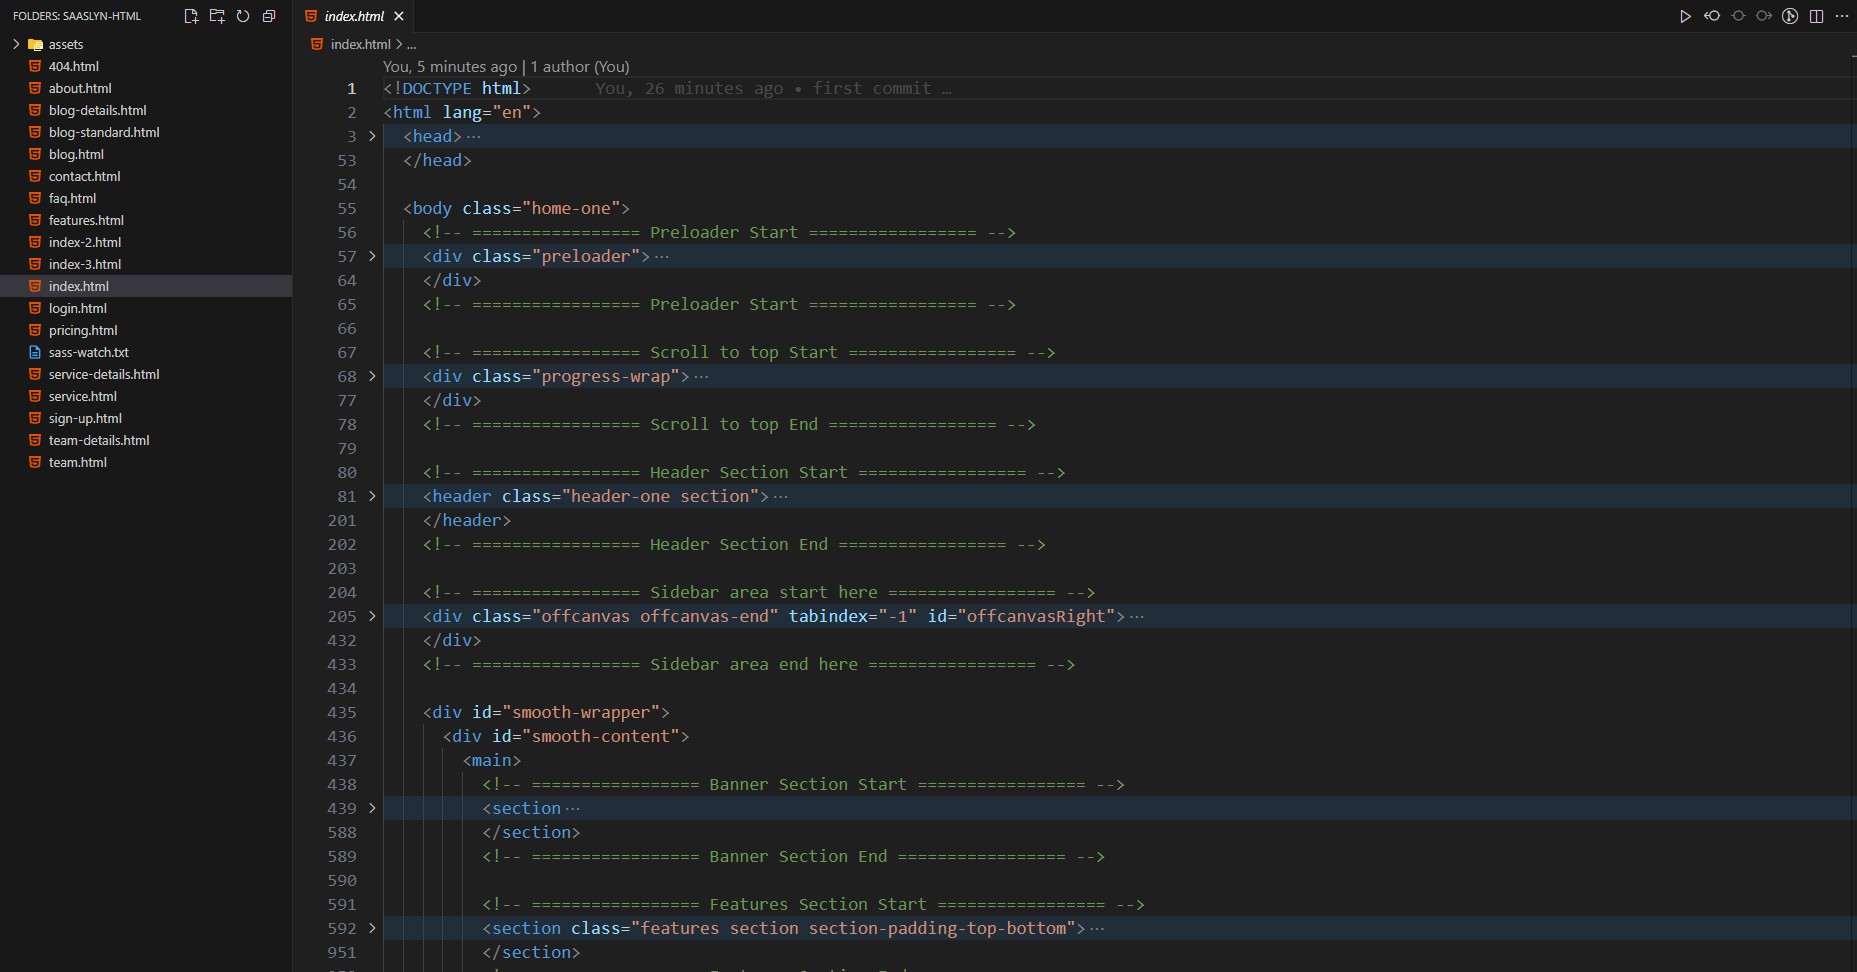Unfold the head tag on line 3
The height and width of the screenshot is (972, 1857).
372,136
